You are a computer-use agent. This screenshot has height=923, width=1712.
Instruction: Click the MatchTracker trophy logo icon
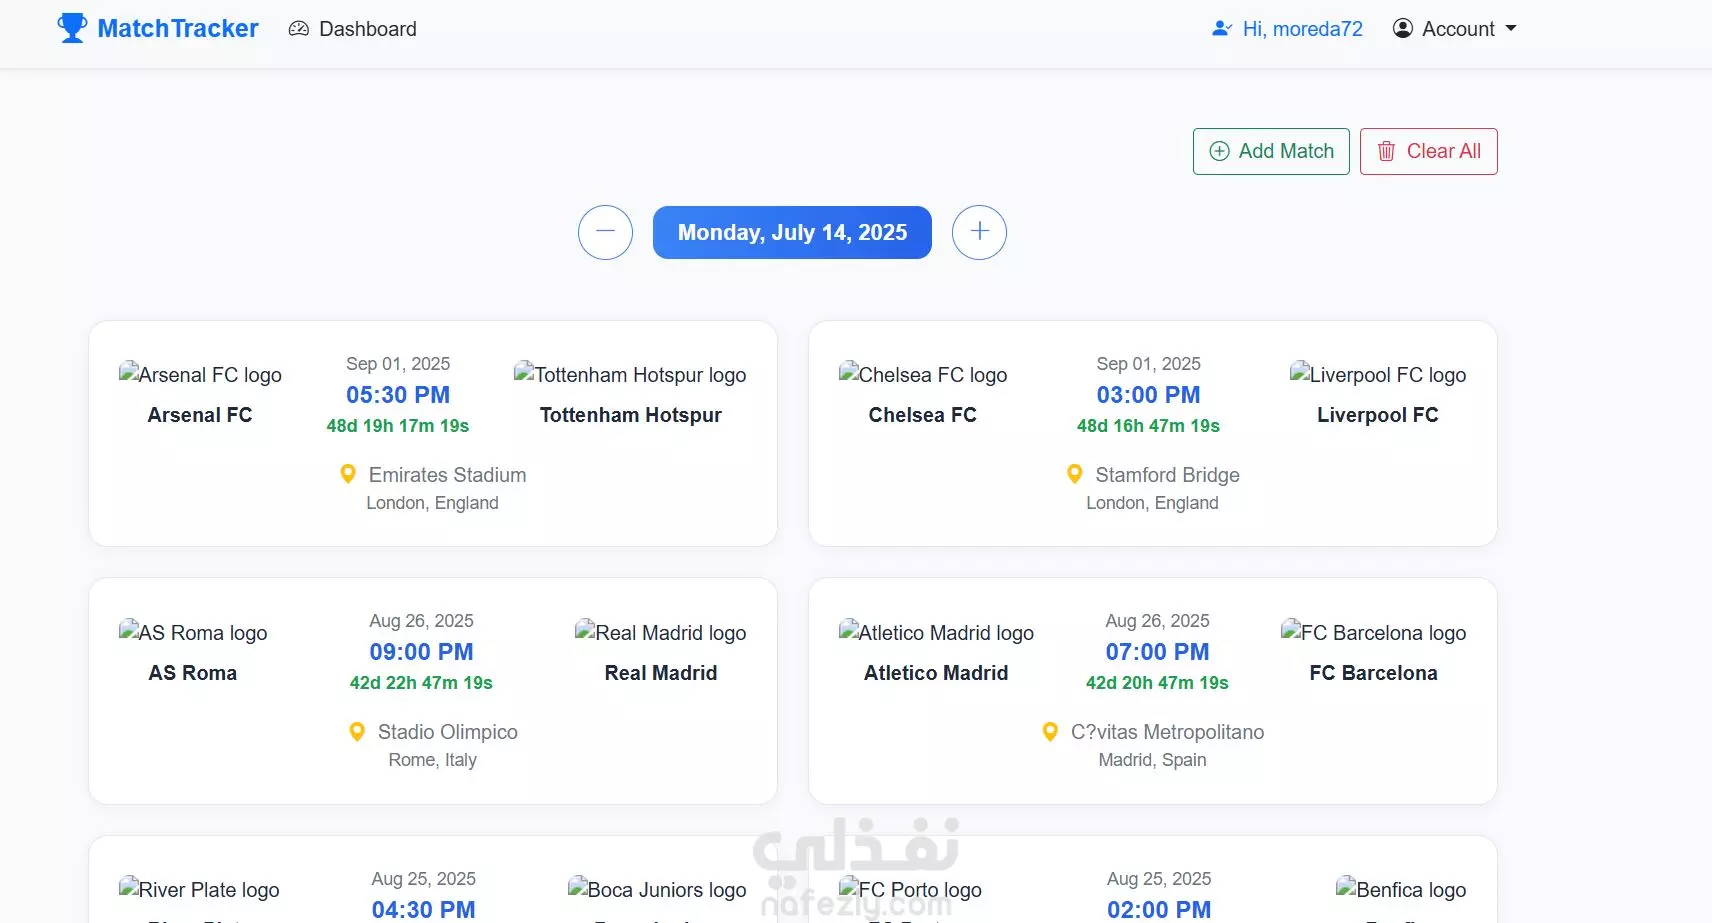[72, 28]
